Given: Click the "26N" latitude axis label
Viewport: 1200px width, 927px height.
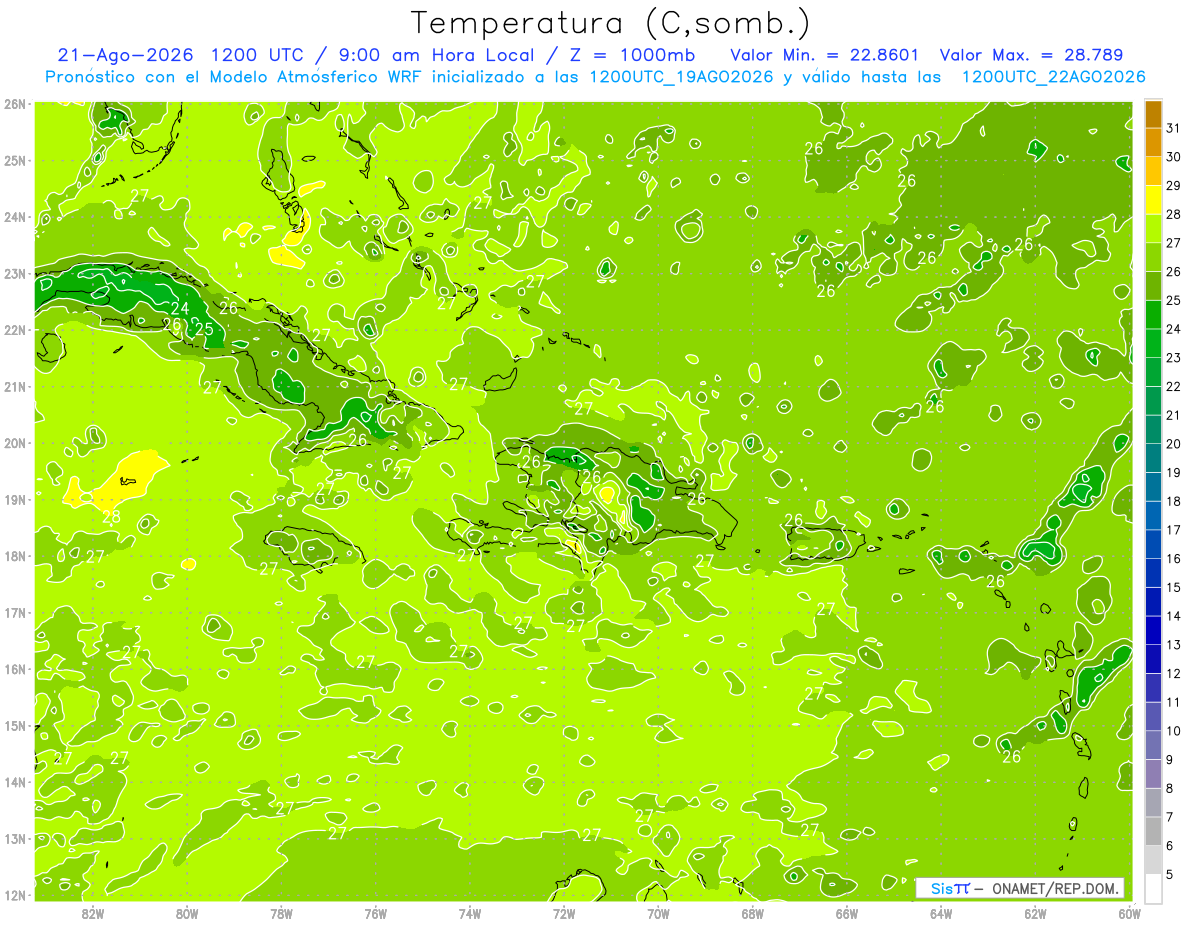Looking at the screenshot, I should tap(15, 104).
